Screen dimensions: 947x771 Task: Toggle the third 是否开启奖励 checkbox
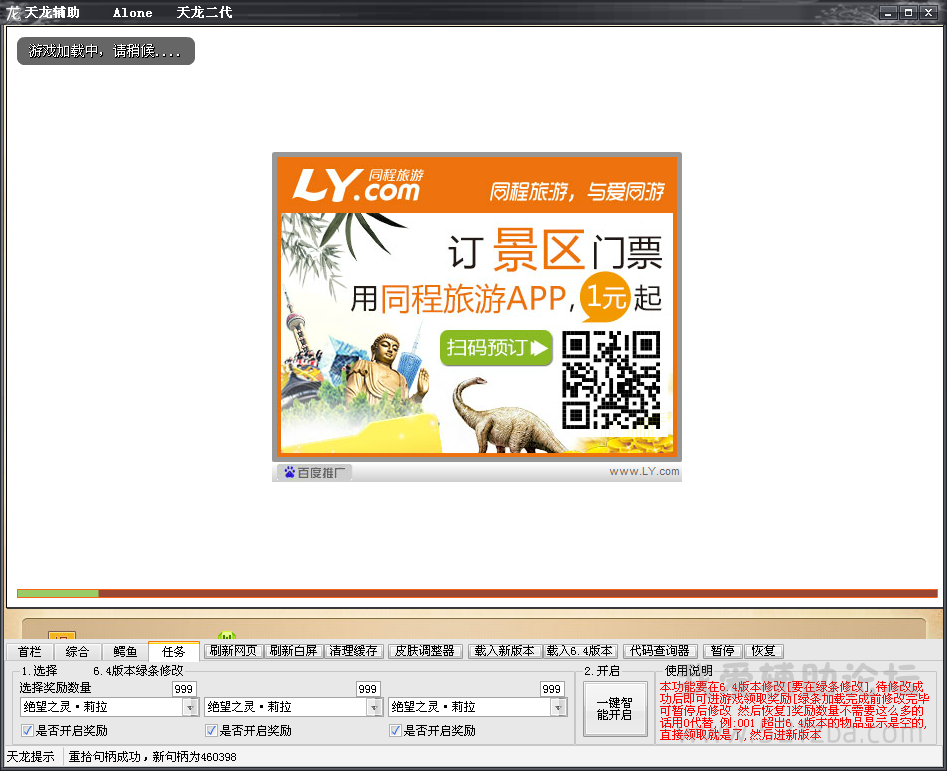click(x=396, y=731)
